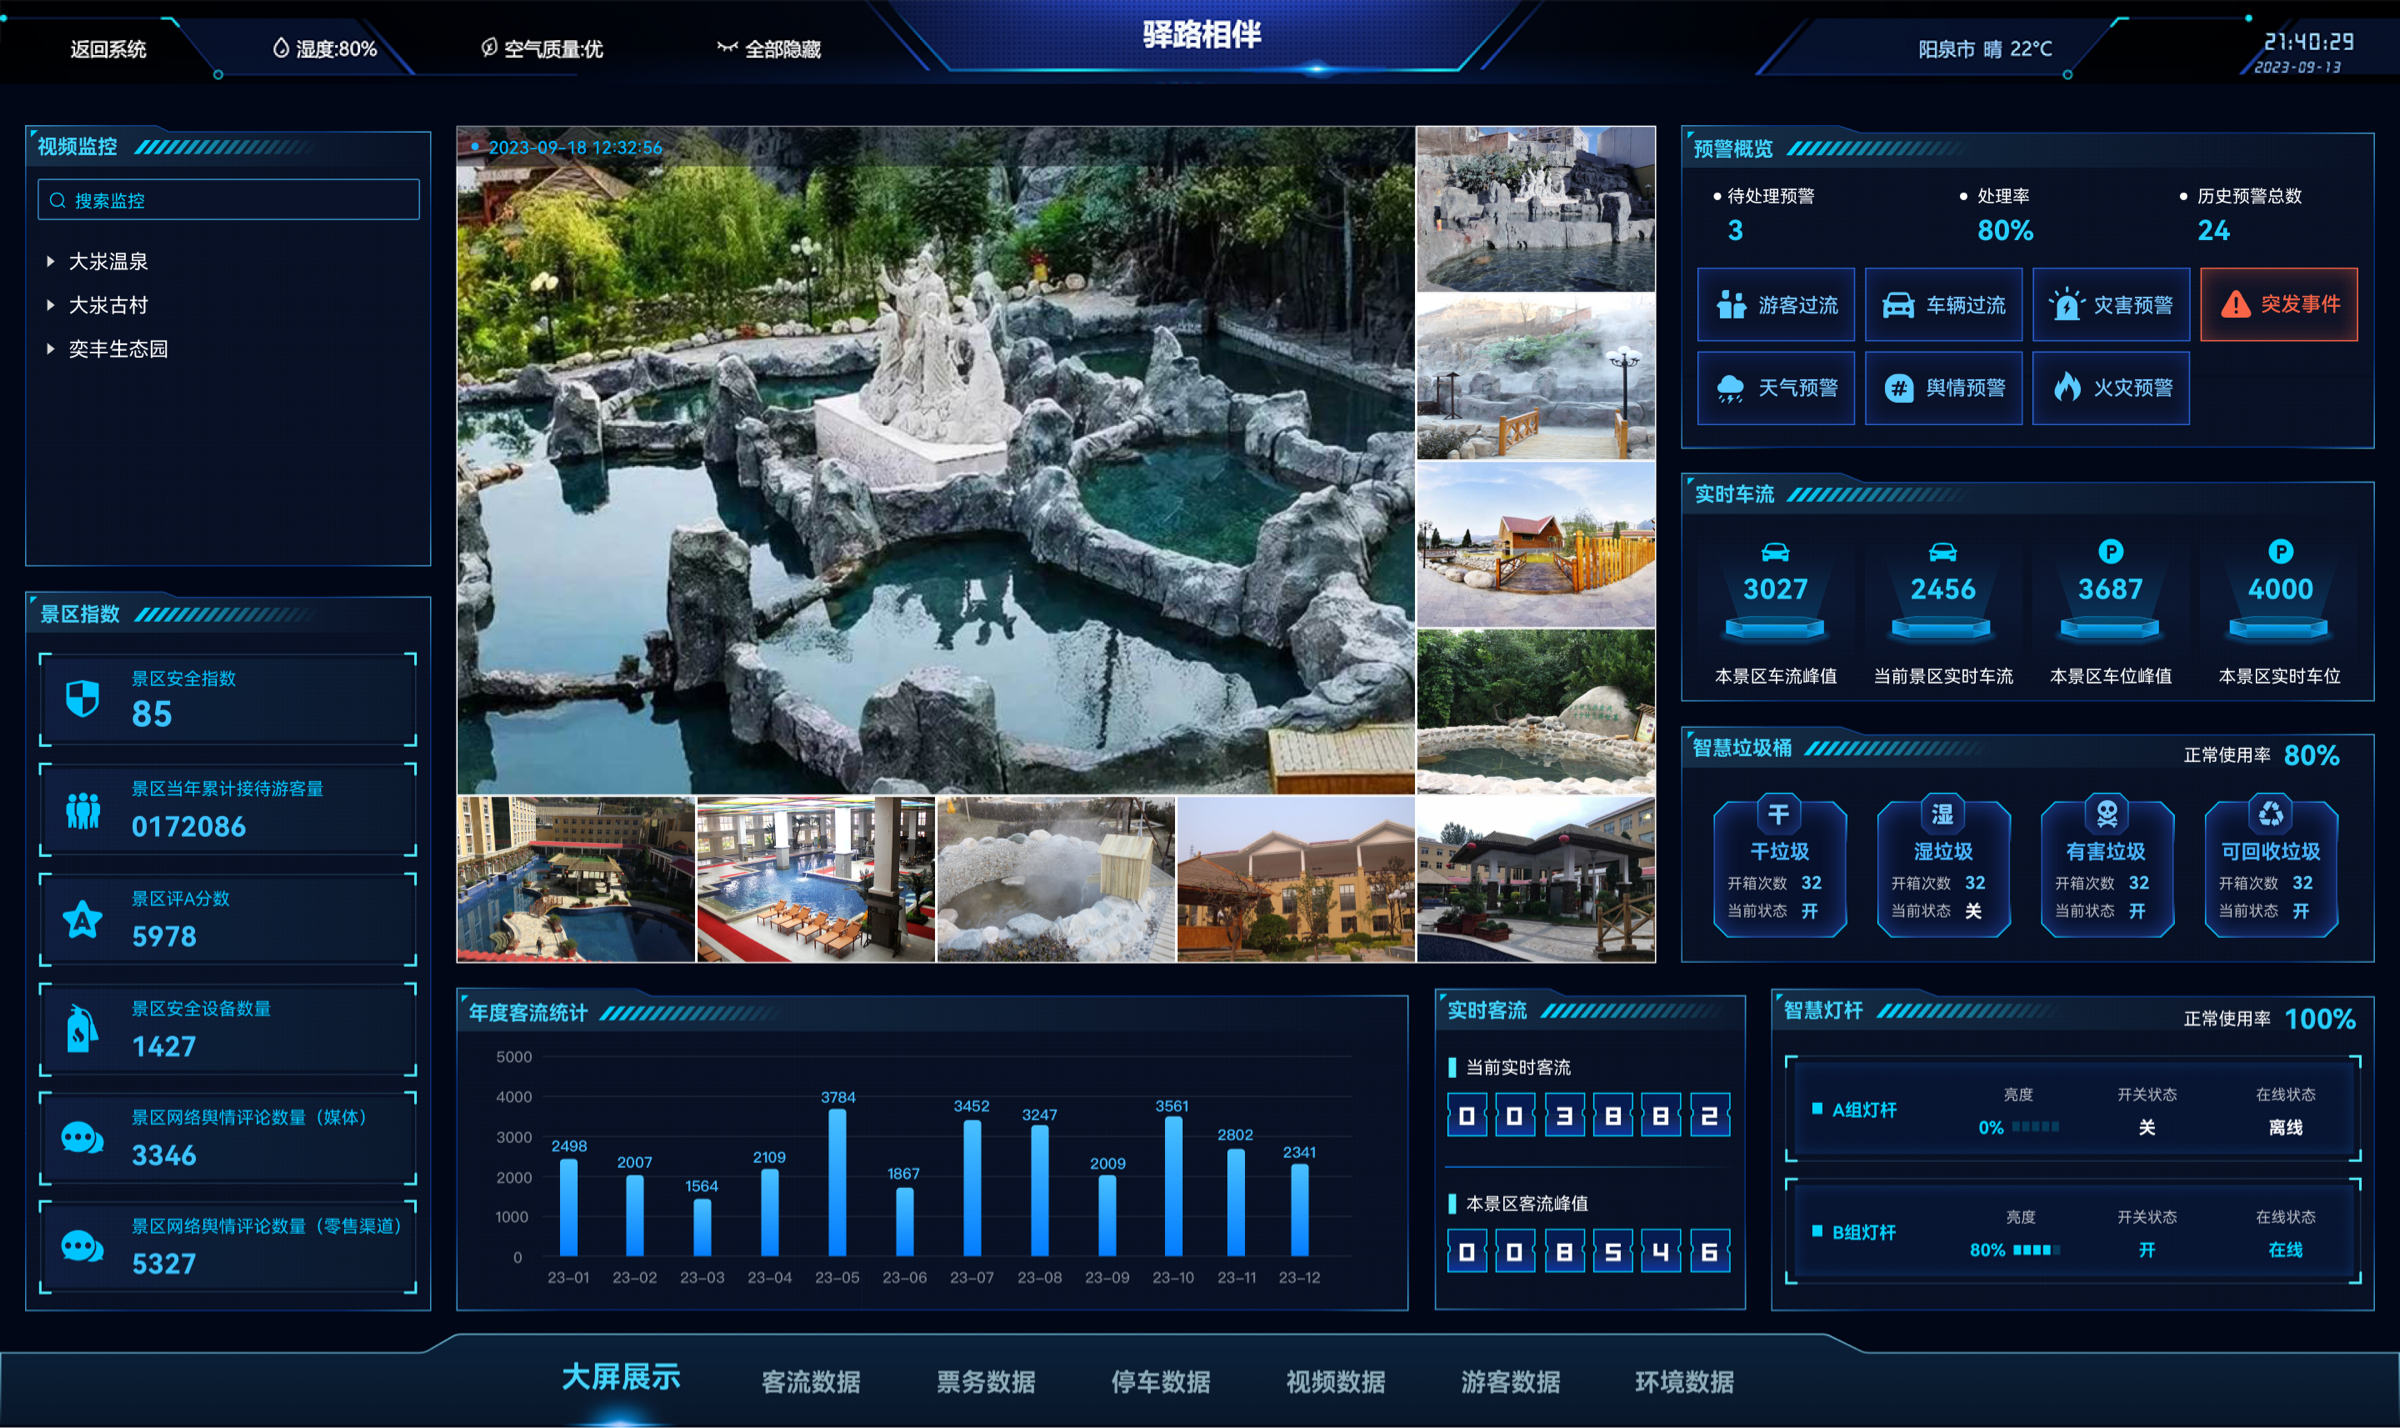Toggle 全部隐藏 hide-all control

[x=769, y=49]
